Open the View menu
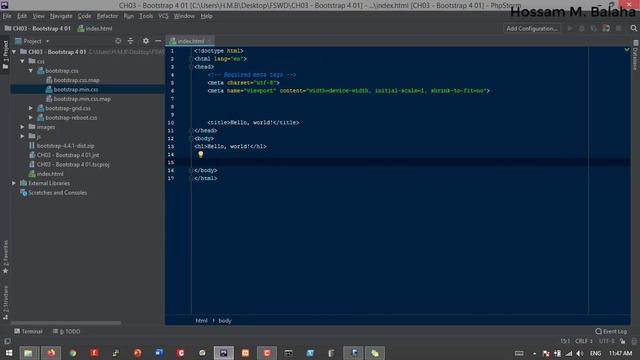Viewport: 640px width, 360px height. (x=38, y=16)
